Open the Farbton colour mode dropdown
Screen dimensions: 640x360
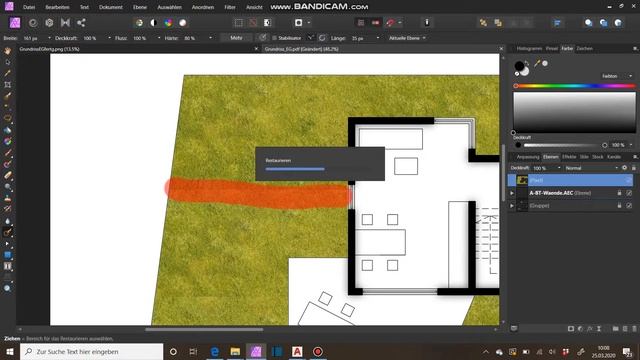(617, 76)
